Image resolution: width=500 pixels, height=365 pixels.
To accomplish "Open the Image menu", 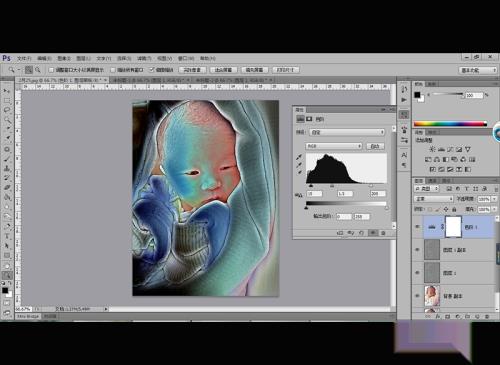I will pyautogui.click(x=64, y=58).
